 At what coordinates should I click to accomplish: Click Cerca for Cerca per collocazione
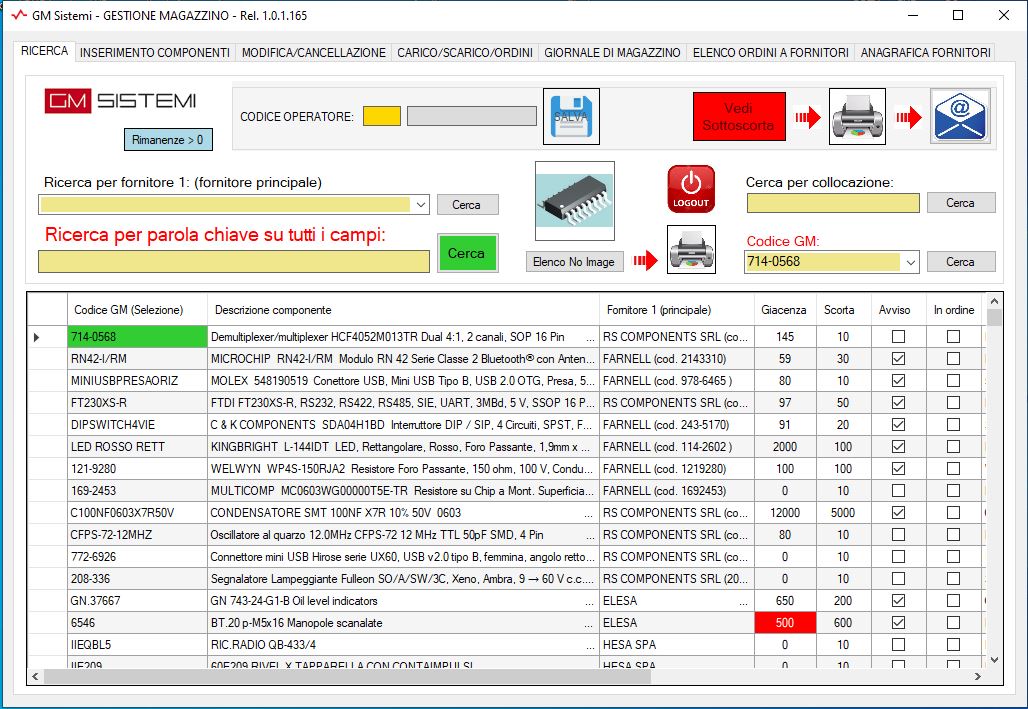click(x=960, y=203)
